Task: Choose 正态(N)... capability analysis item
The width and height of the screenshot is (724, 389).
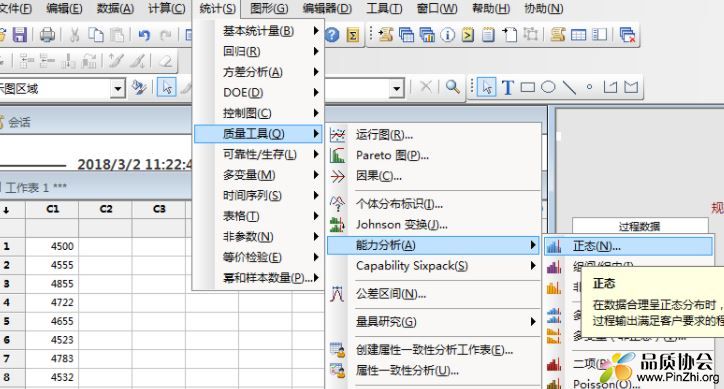Action: [628, 247]
